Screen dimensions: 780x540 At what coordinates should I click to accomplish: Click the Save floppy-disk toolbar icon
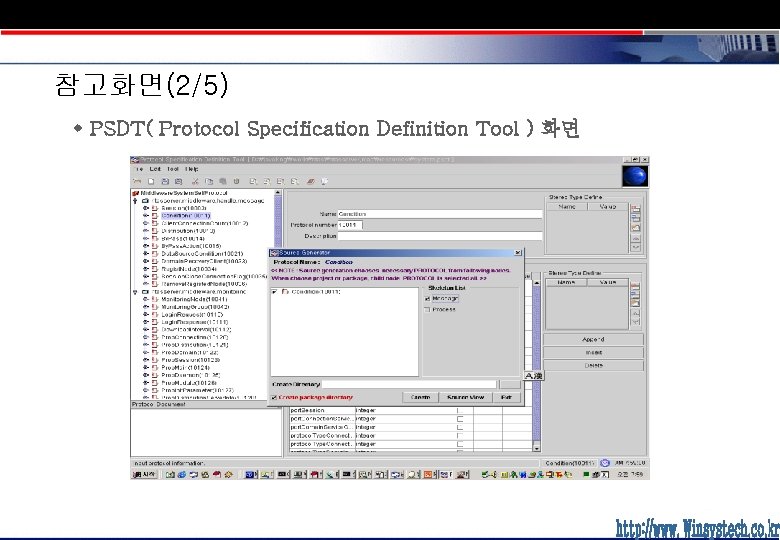165,182
